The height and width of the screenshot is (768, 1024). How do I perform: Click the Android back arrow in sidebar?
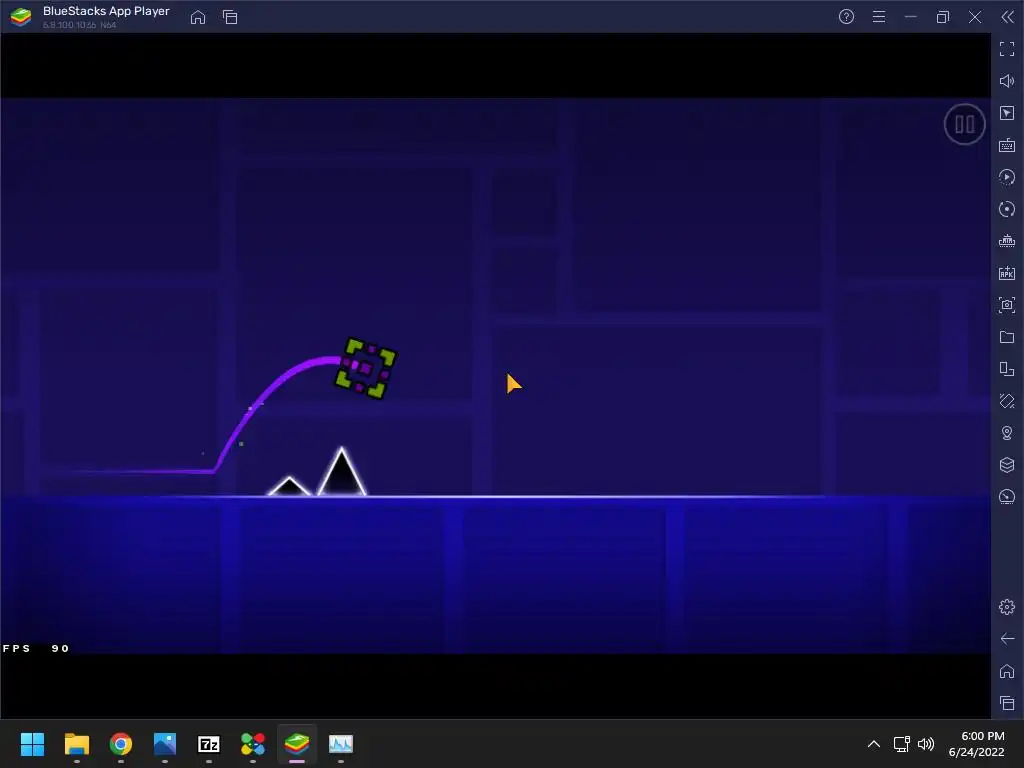pos(1007,639)
